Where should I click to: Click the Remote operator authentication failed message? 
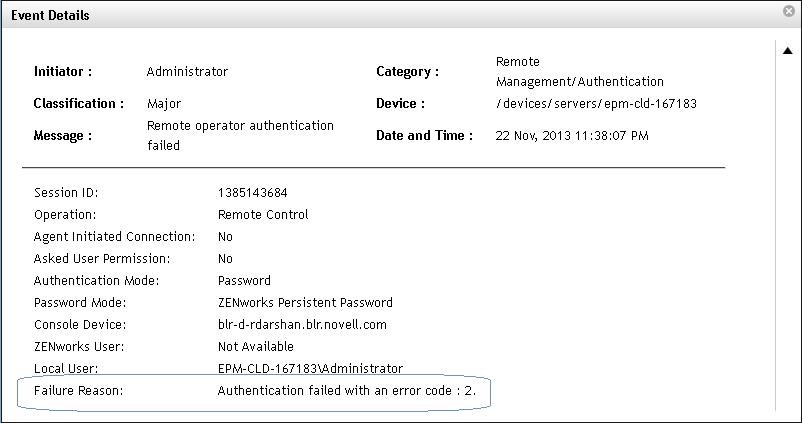coord(240,135)
